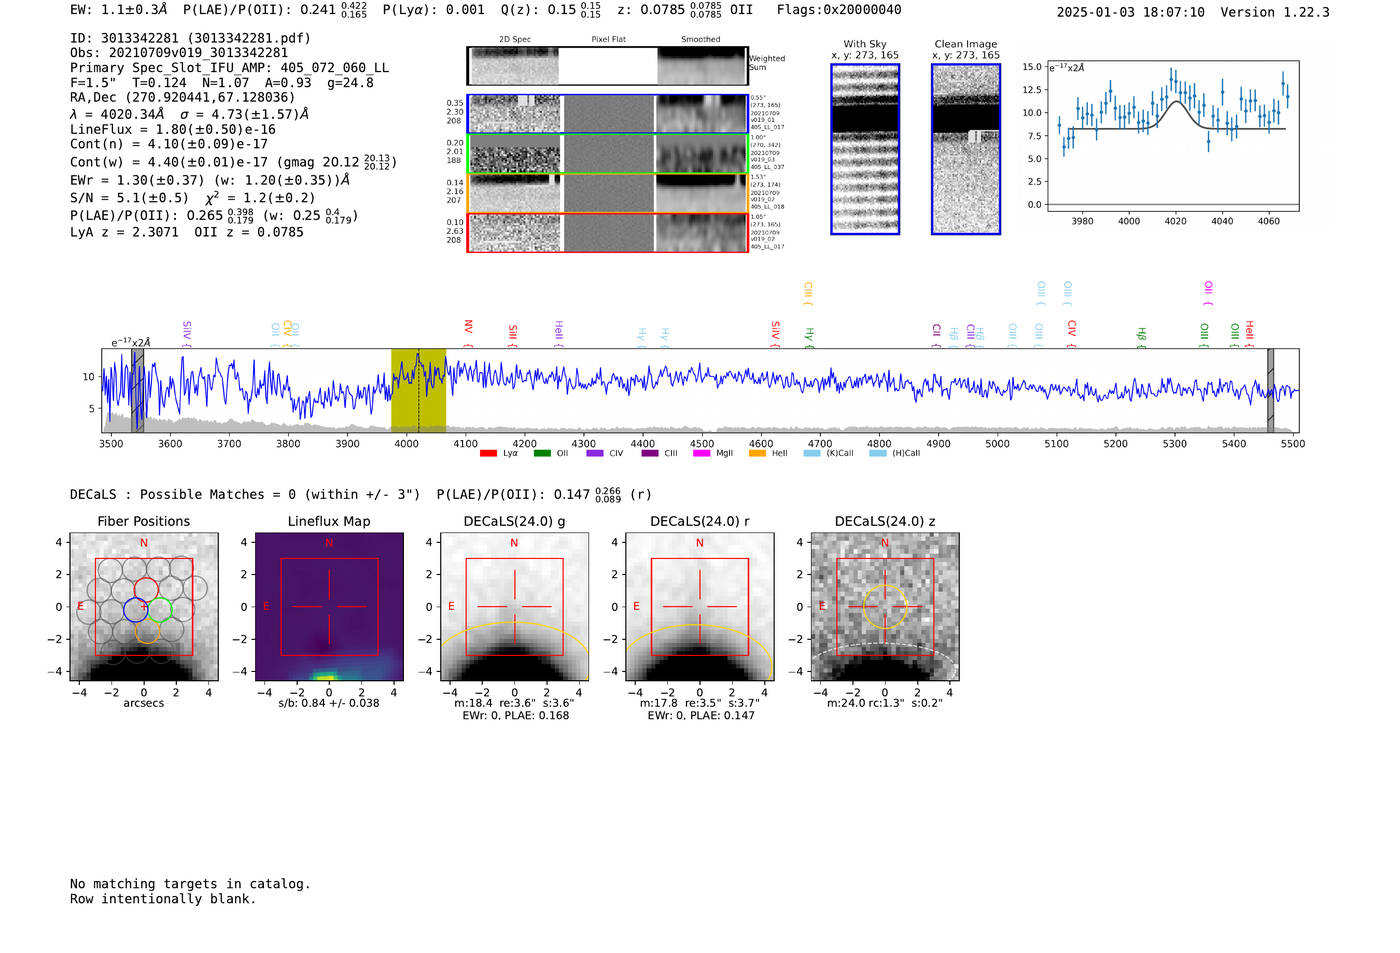Select the Version 1.22.3 text

(x=1275, y=12)
